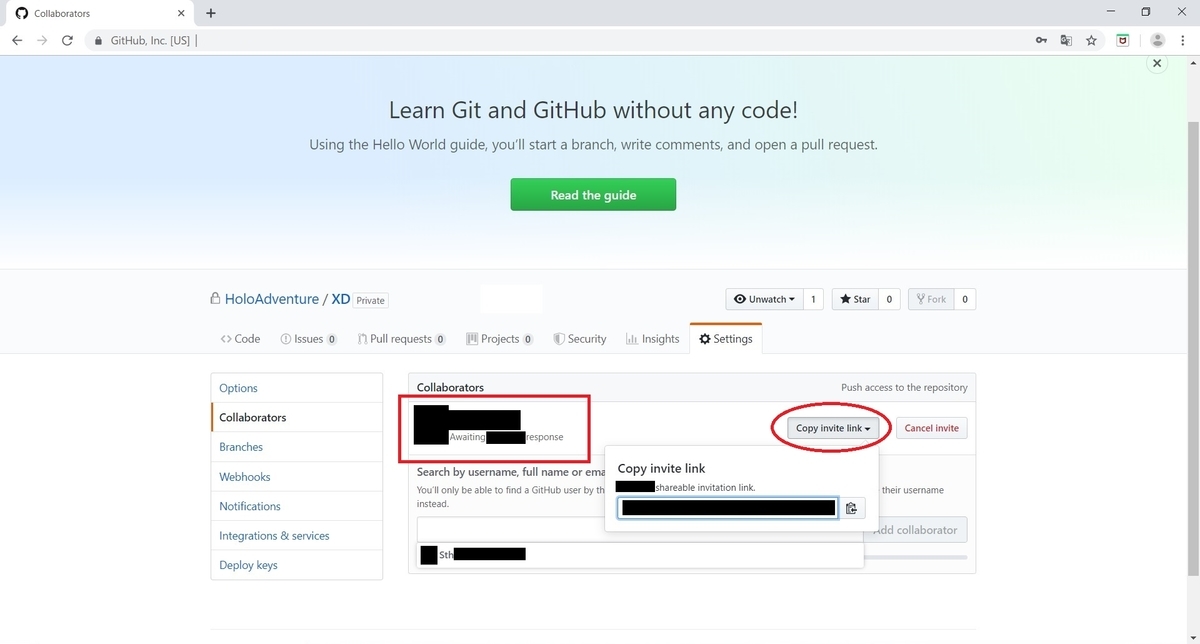Open the XD repository link
The width and height of the screenshot is (1200, 644).
pos(341,299)
